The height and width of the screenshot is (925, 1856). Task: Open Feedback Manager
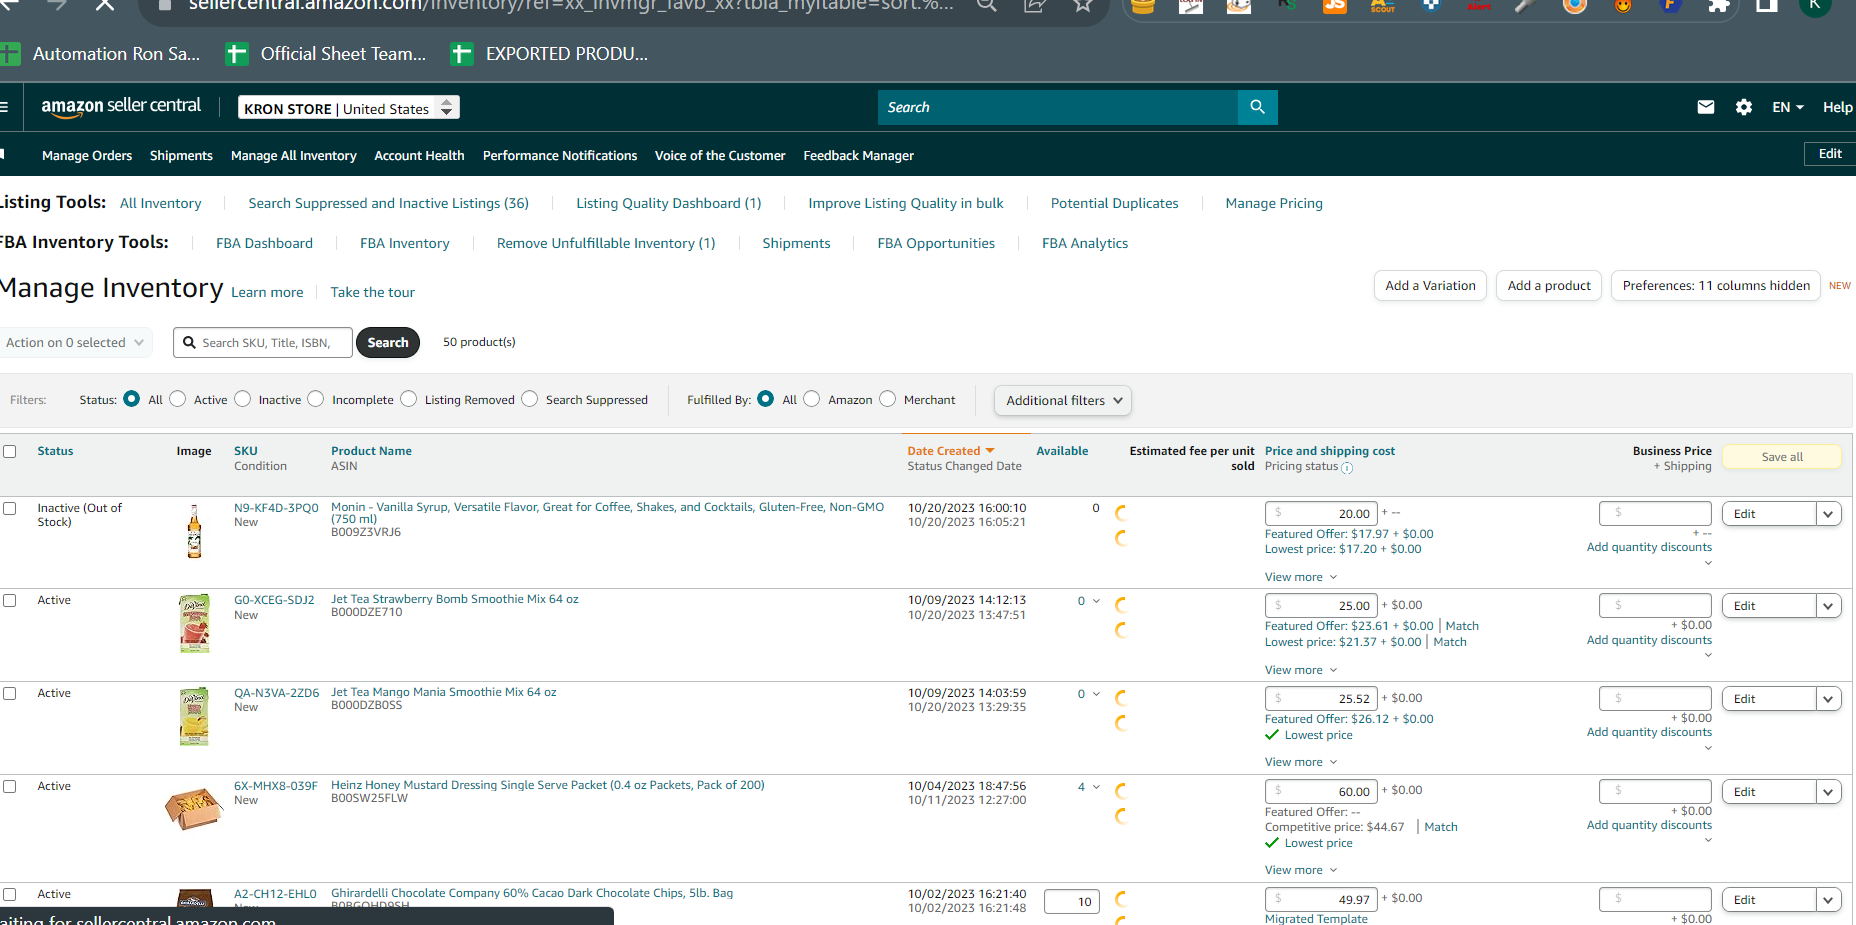pyautogui.click(x=859, y=156)
